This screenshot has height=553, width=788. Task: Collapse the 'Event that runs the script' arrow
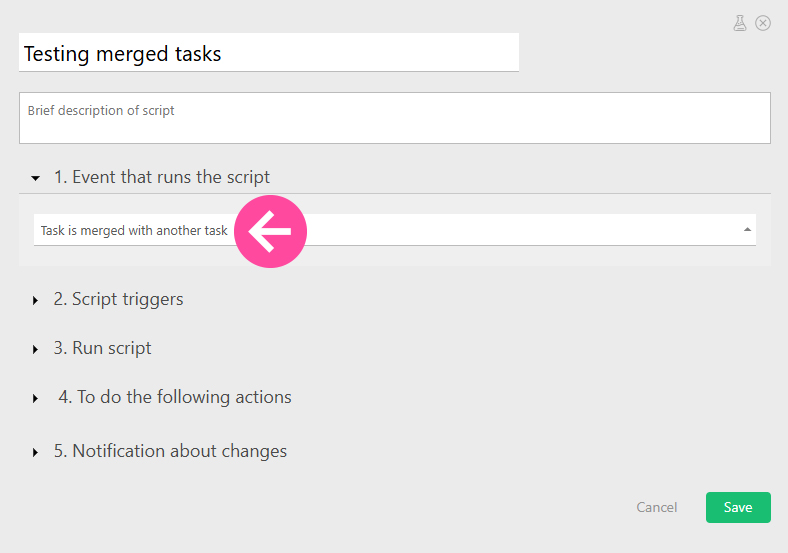click(36, 178)
